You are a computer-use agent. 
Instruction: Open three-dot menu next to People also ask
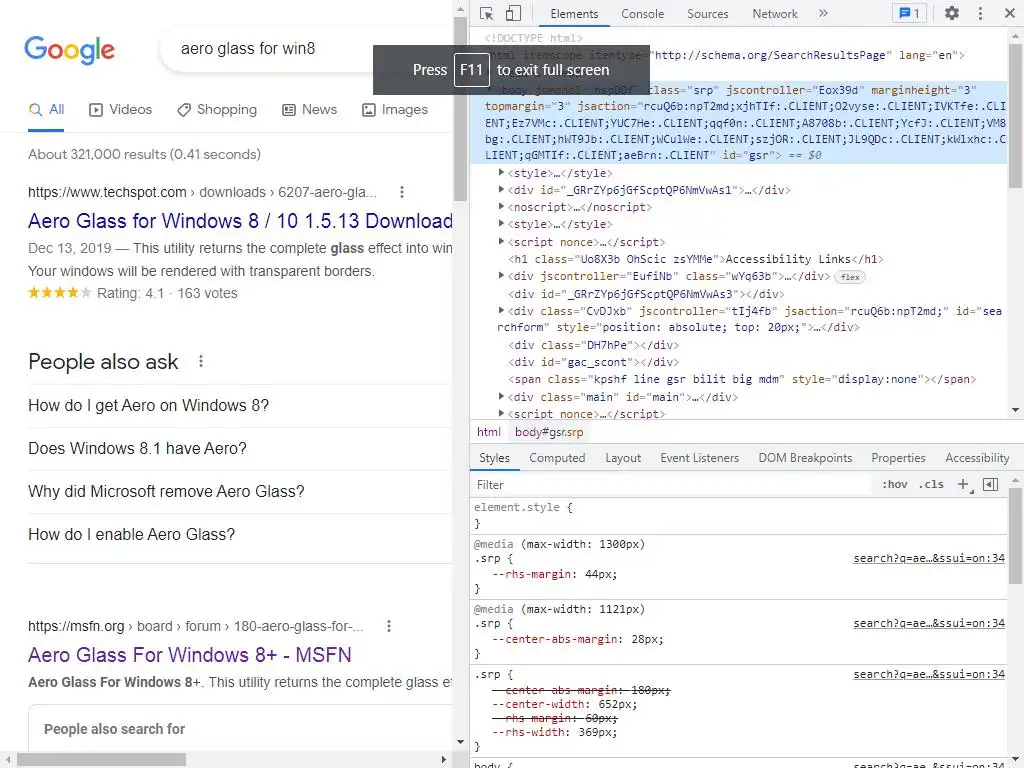[200, 361]
